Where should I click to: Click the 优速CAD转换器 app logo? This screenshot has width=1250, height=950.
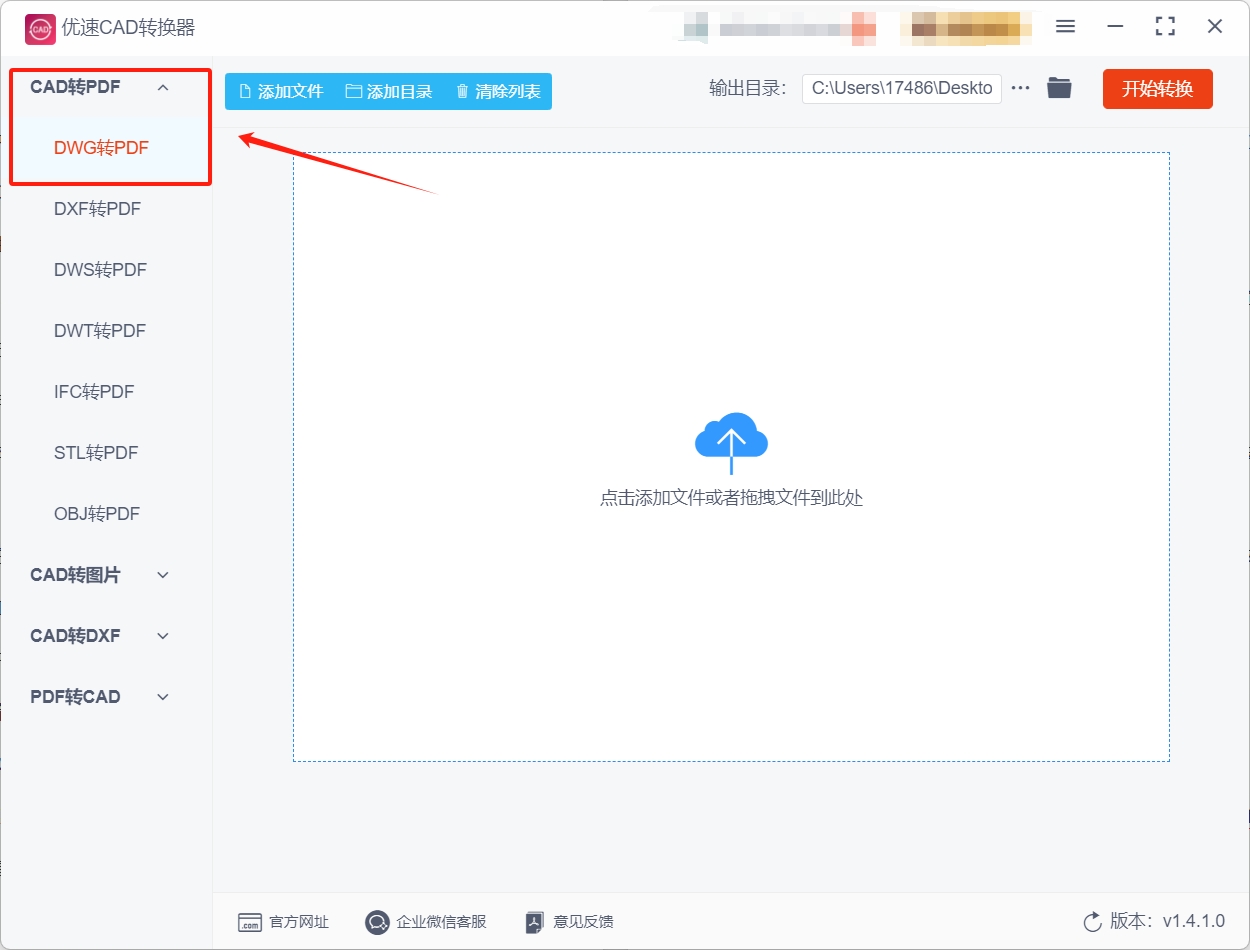pyautogui.click(x=40, y=29)
